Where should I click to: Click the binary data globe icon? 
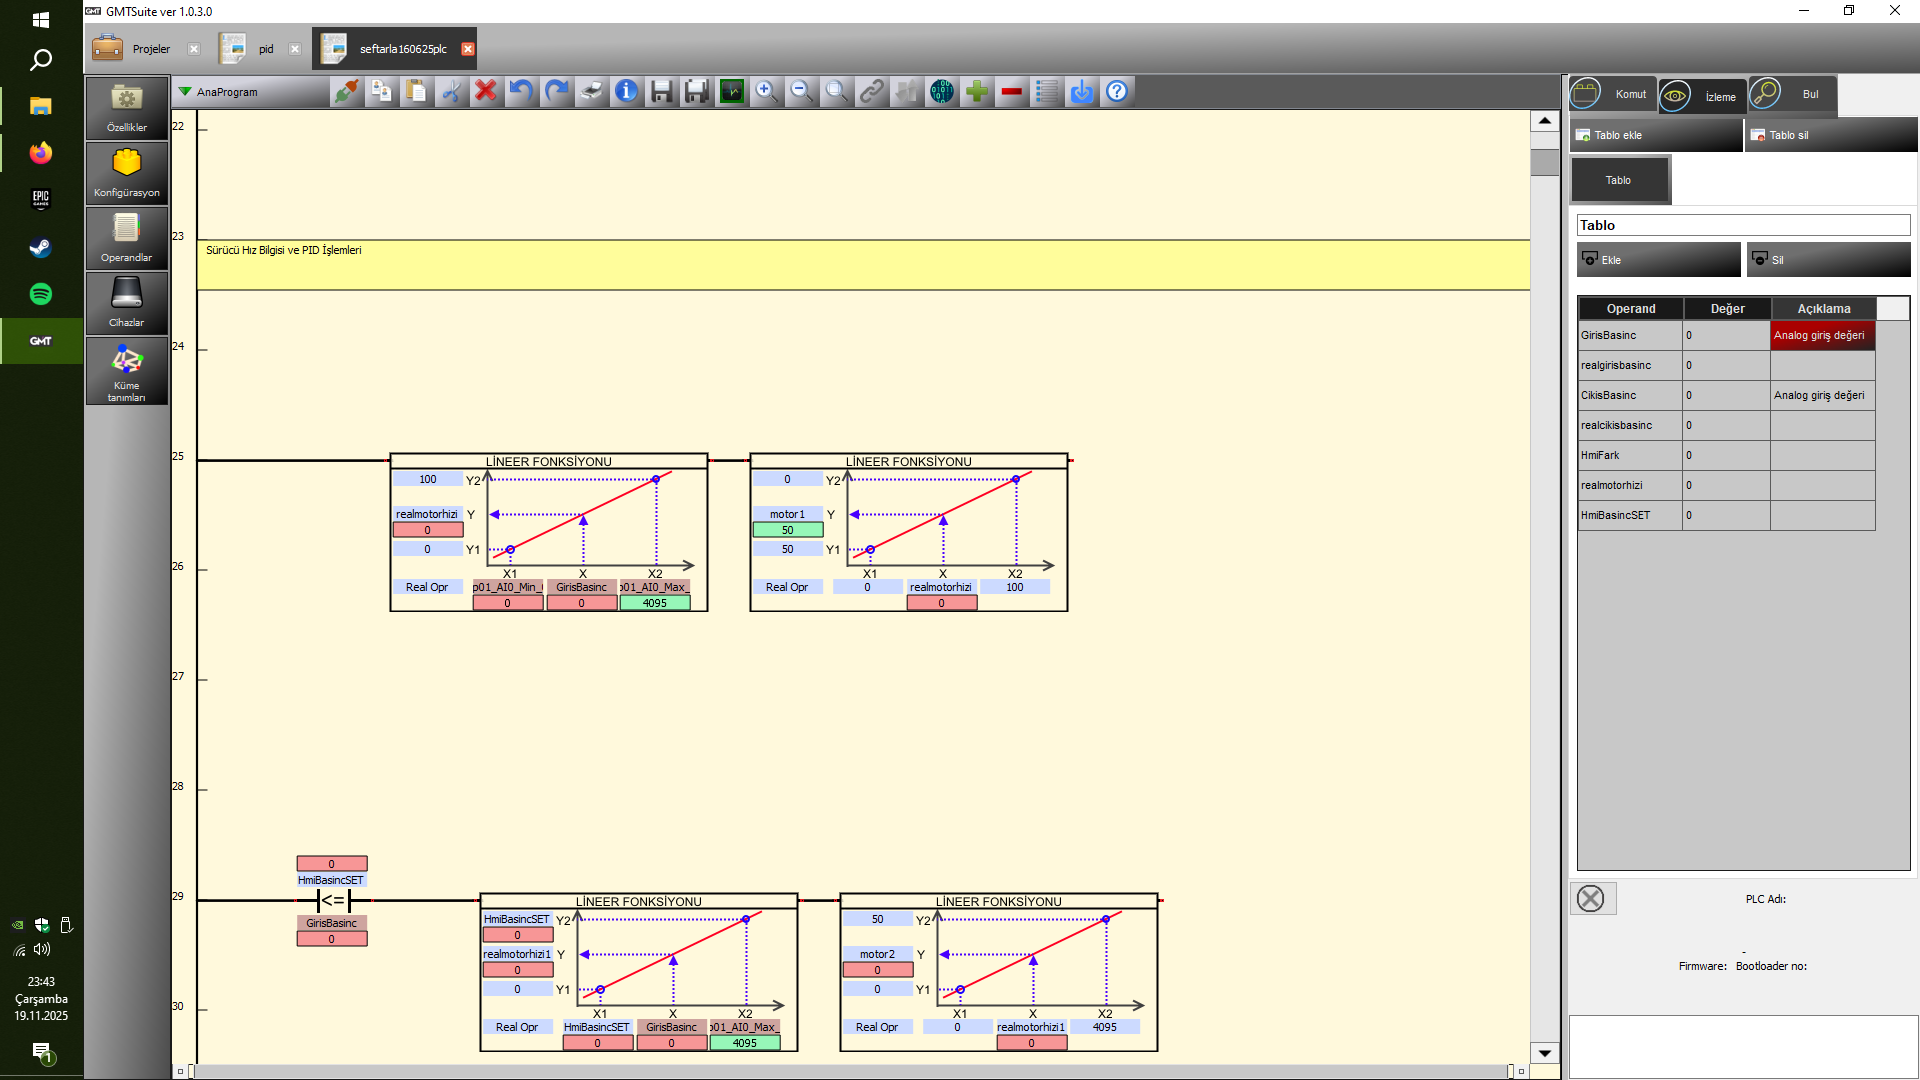point(941,92)
